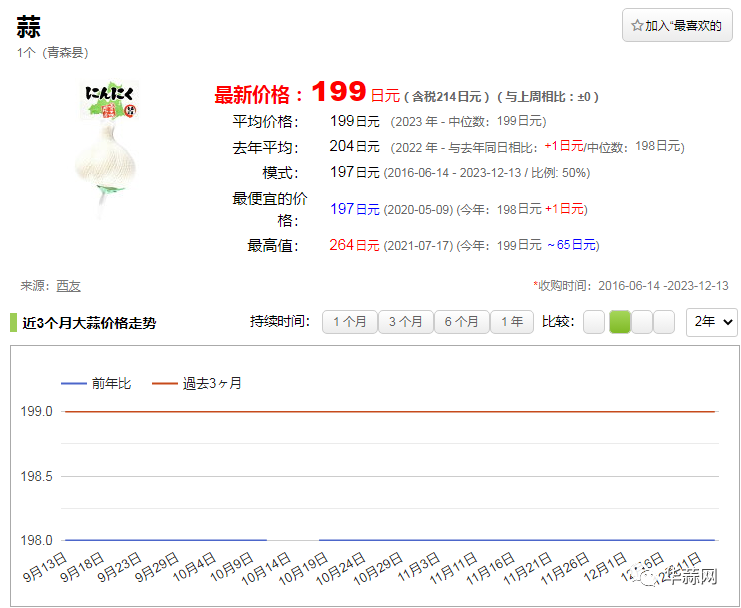Click the 收购时间 date range text
Screen dimensions: 741x608
[x=631, y=285]
